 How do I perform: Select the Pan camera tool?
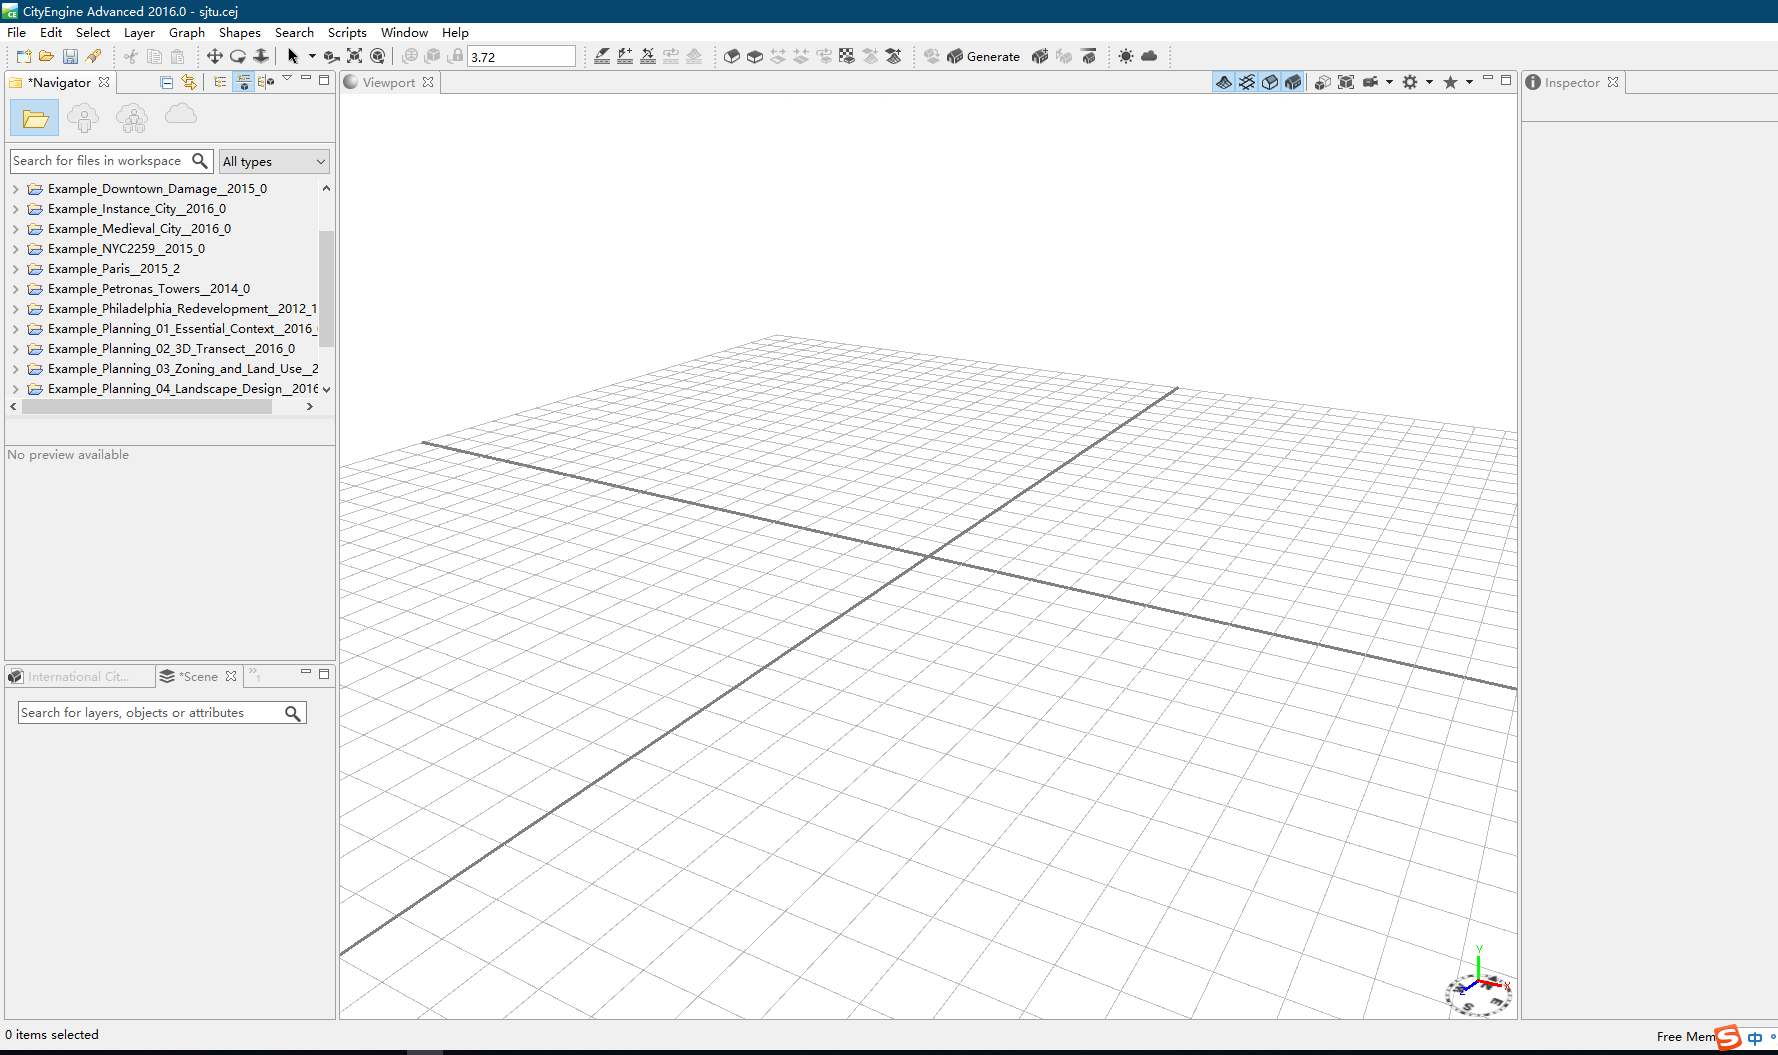[x=215, y=56]
